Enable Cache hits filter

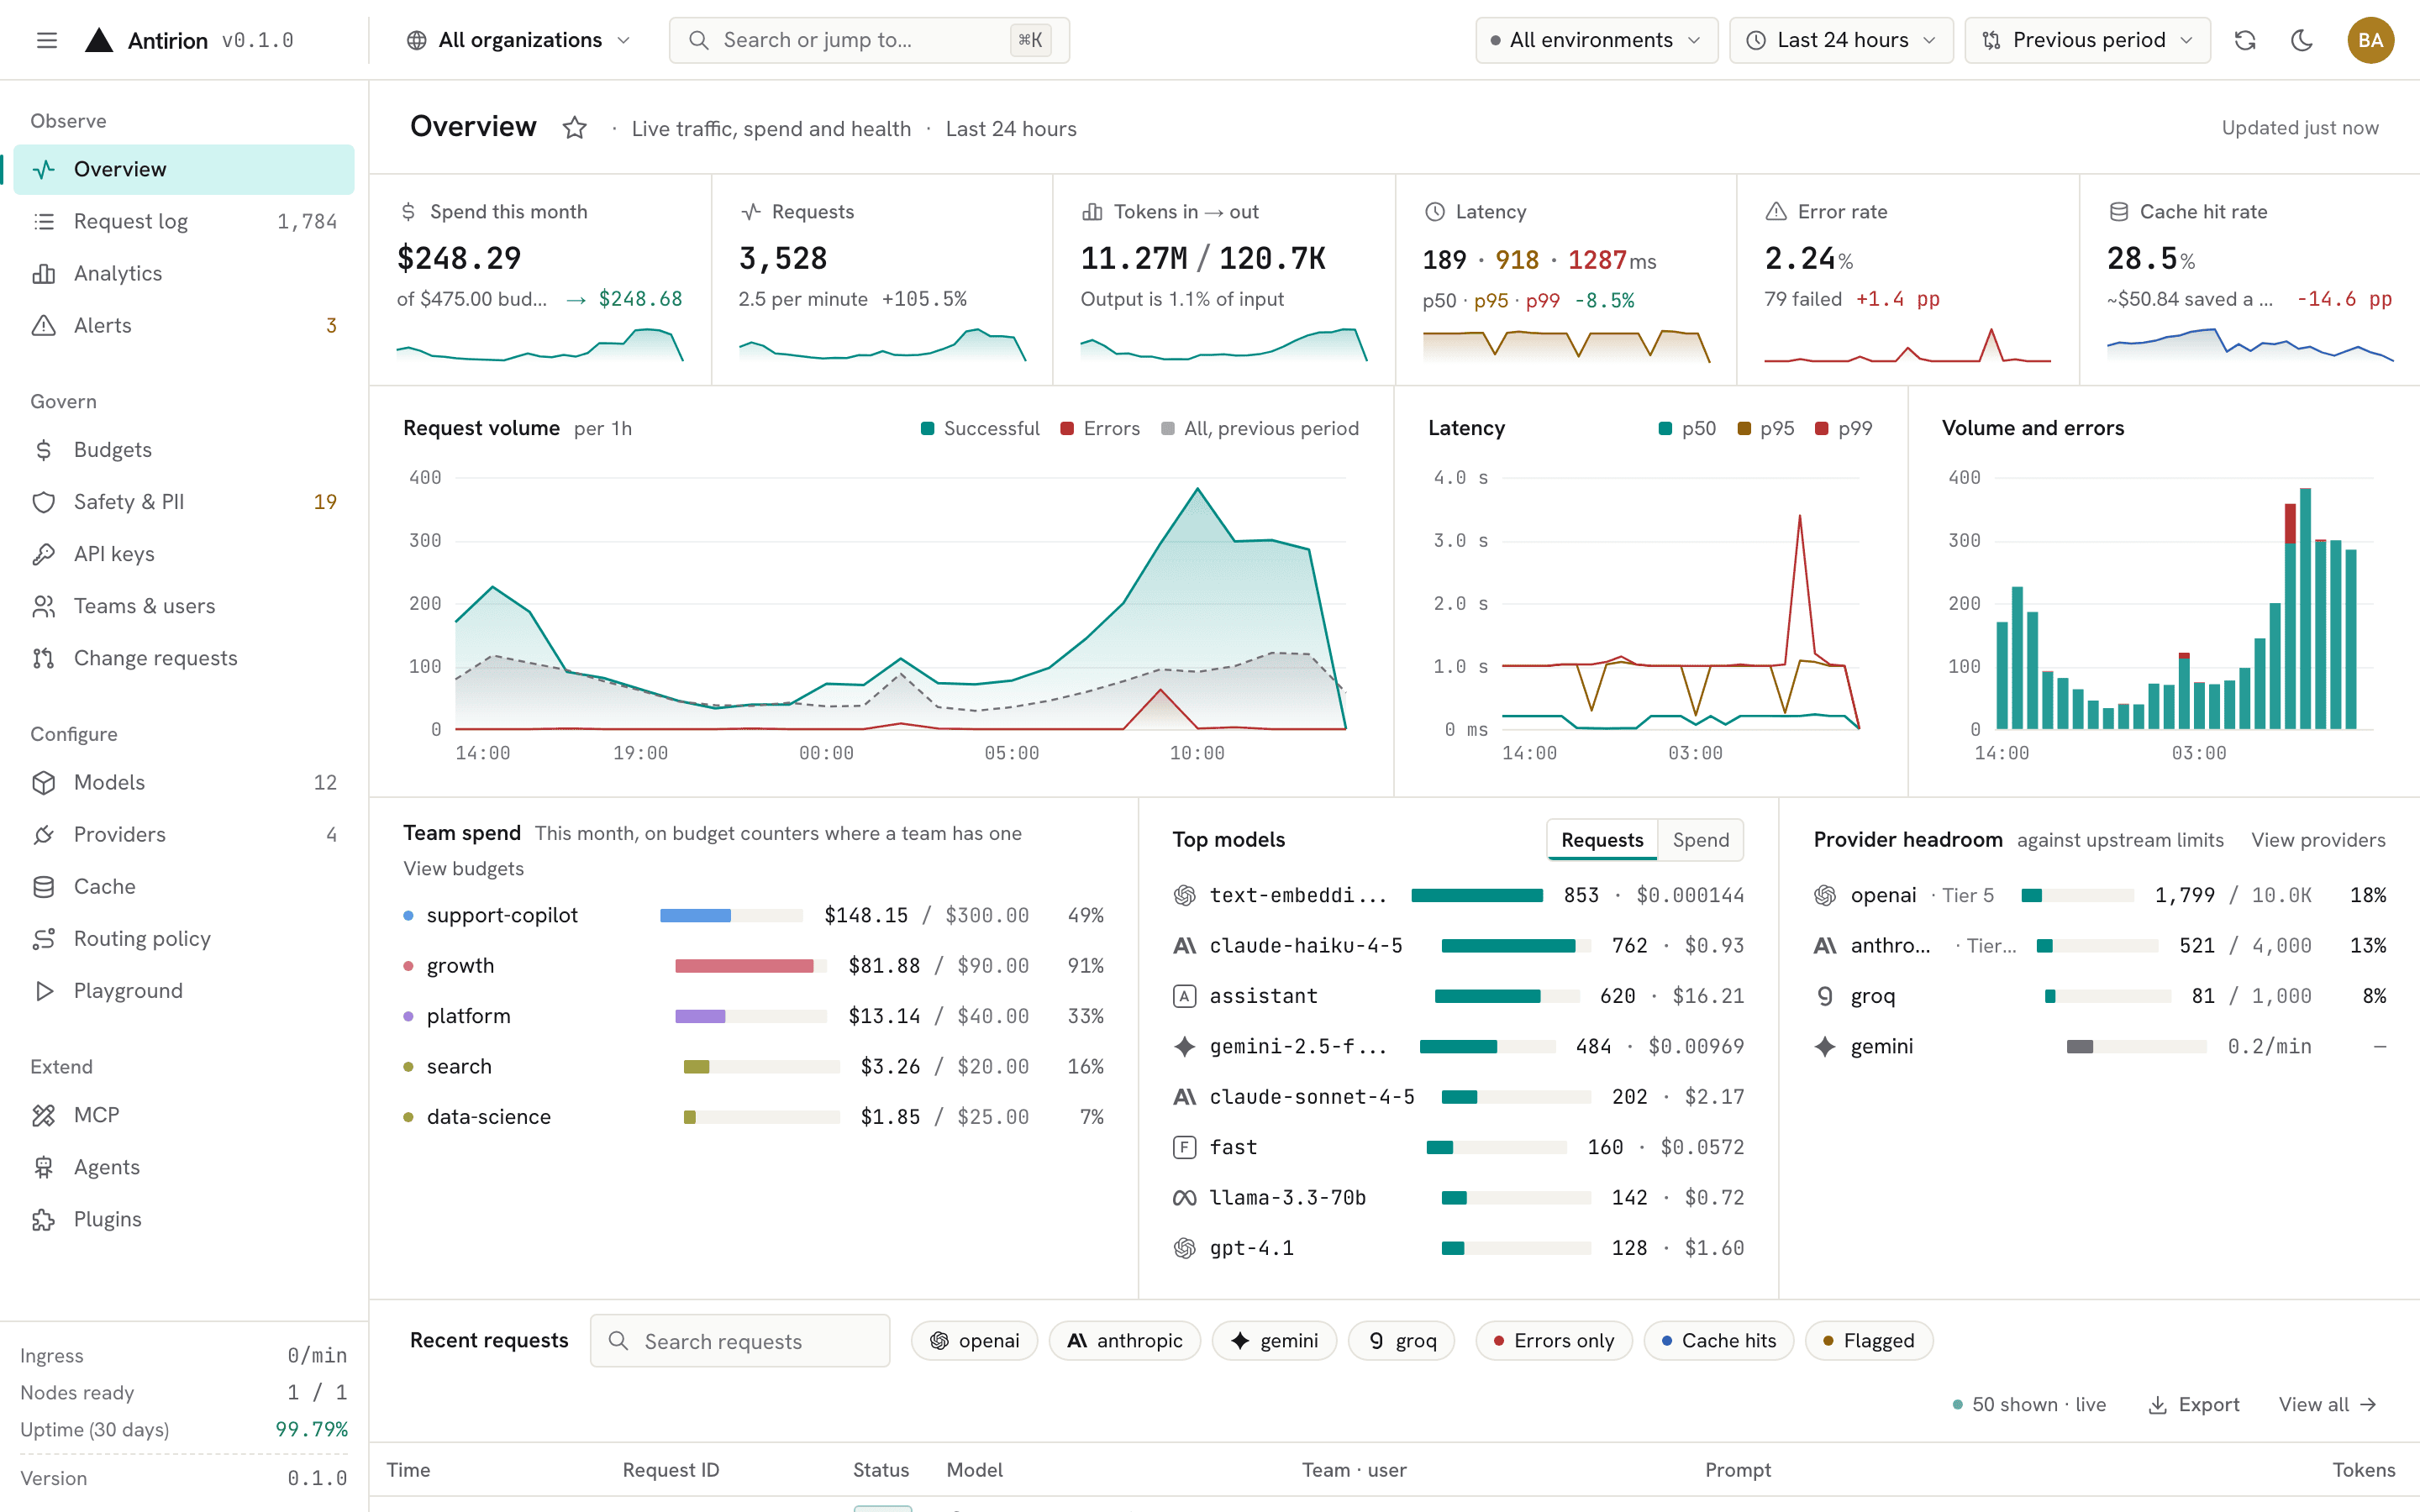coord(1718,1341)
